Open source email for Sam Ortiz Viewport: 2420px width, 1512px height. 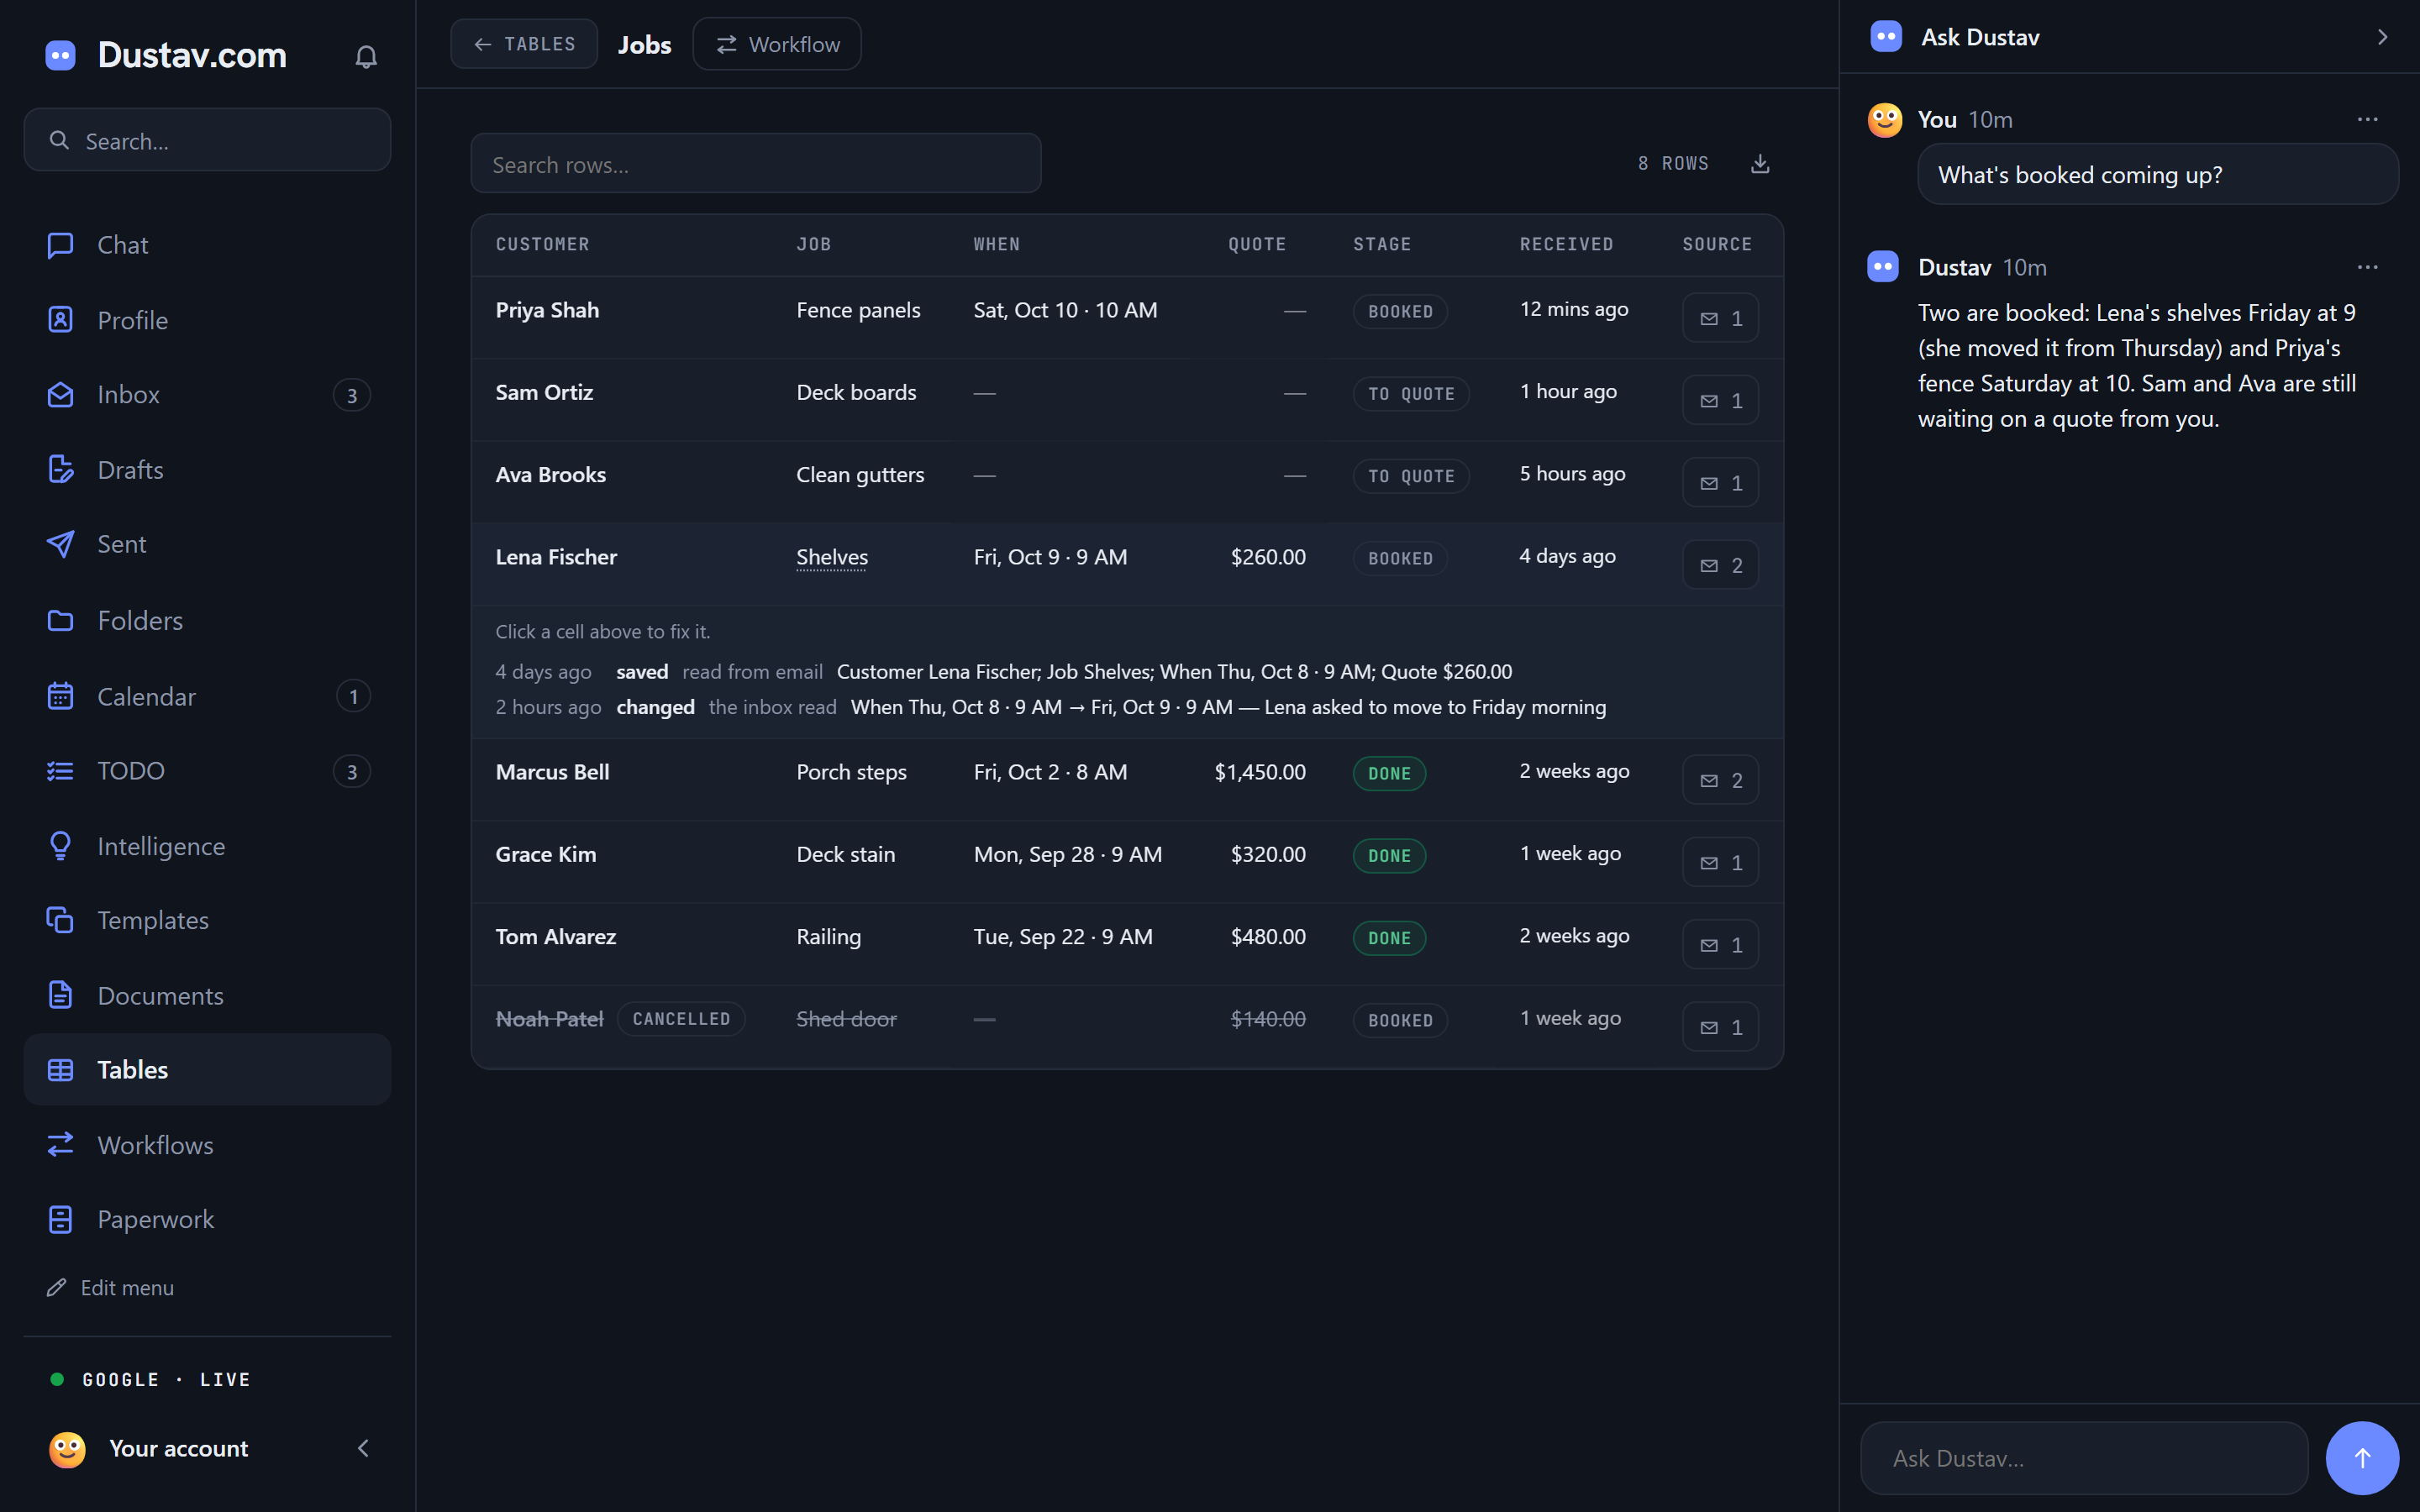(x=1720, y=400)
